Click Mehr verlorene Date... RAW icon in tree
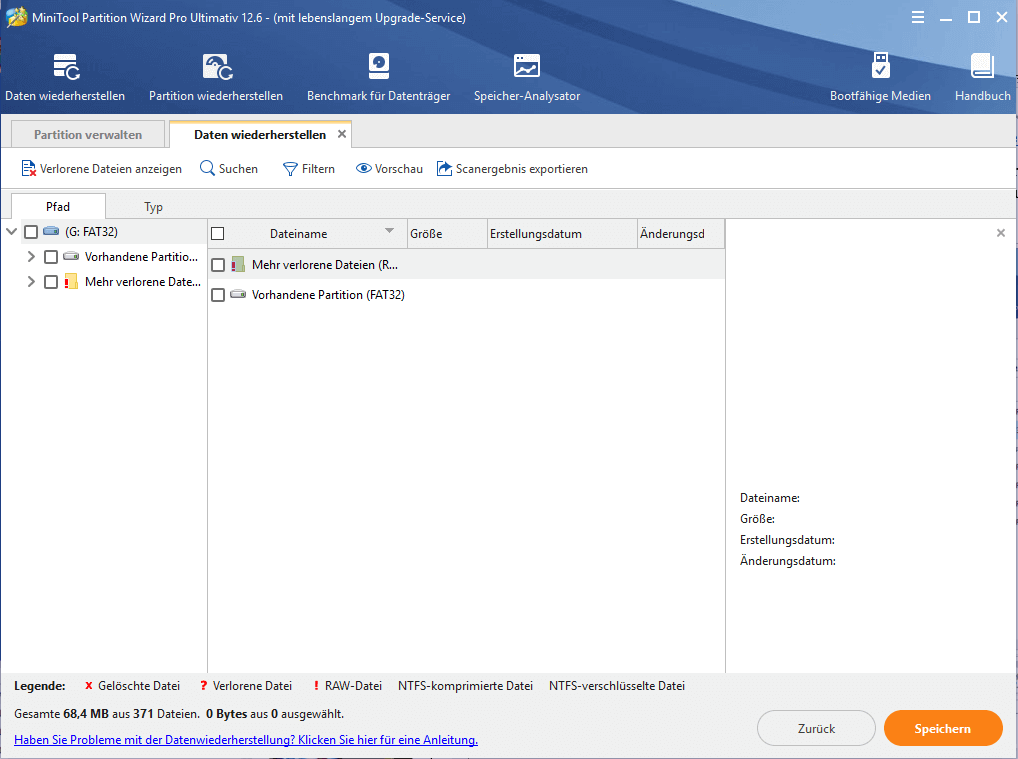The image size is (1018, 759). (x=71, y=281)
